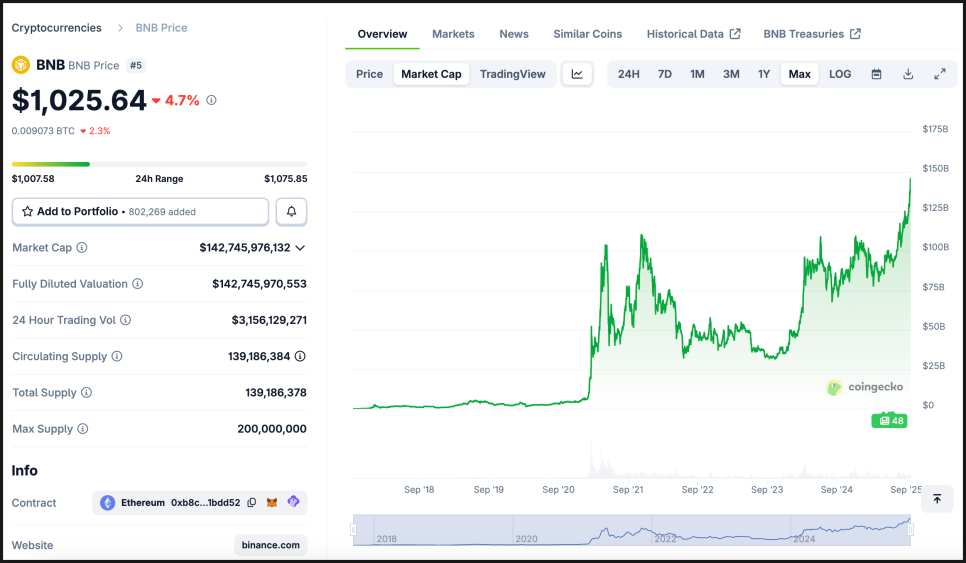Image resolution: width=966 pixels, height=563 pixels.
Task: Toggle LOG scale on chart
Action: 840,74
